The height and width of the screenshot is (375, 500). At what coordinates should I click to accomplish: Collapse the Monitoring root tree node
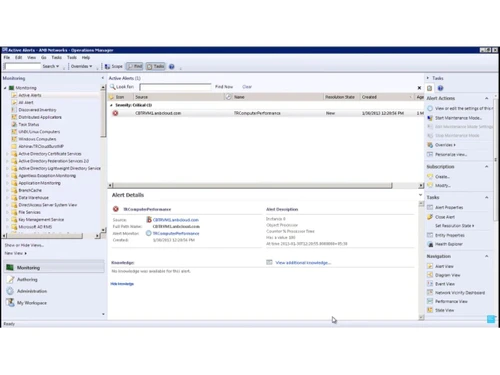5,88
